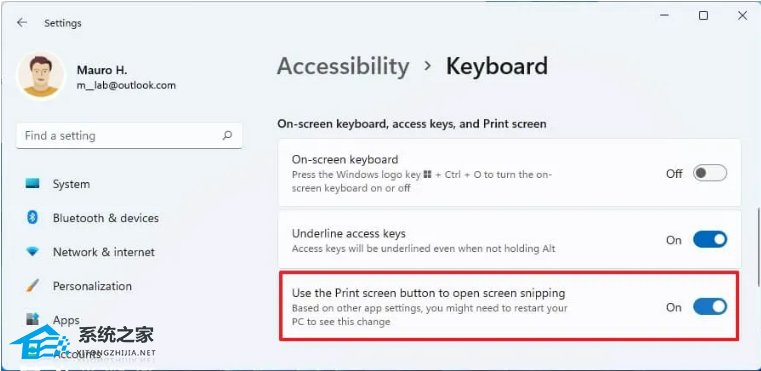This screenshot has height=371, width=761.
Task: Click the Bluetooth icon in sidebar
Action: 33,218
